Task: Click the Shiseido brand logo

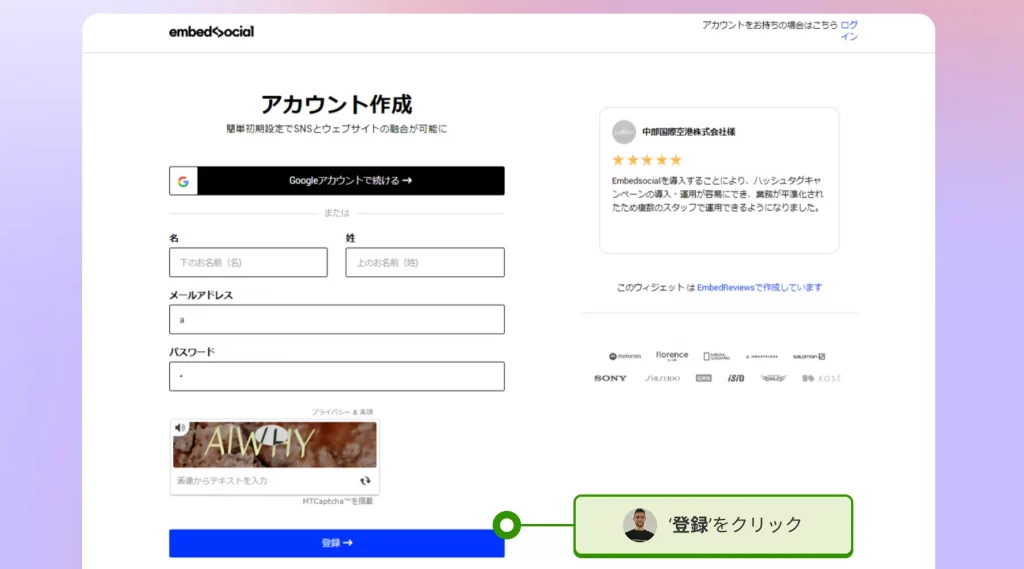Action: click(662, 378)
